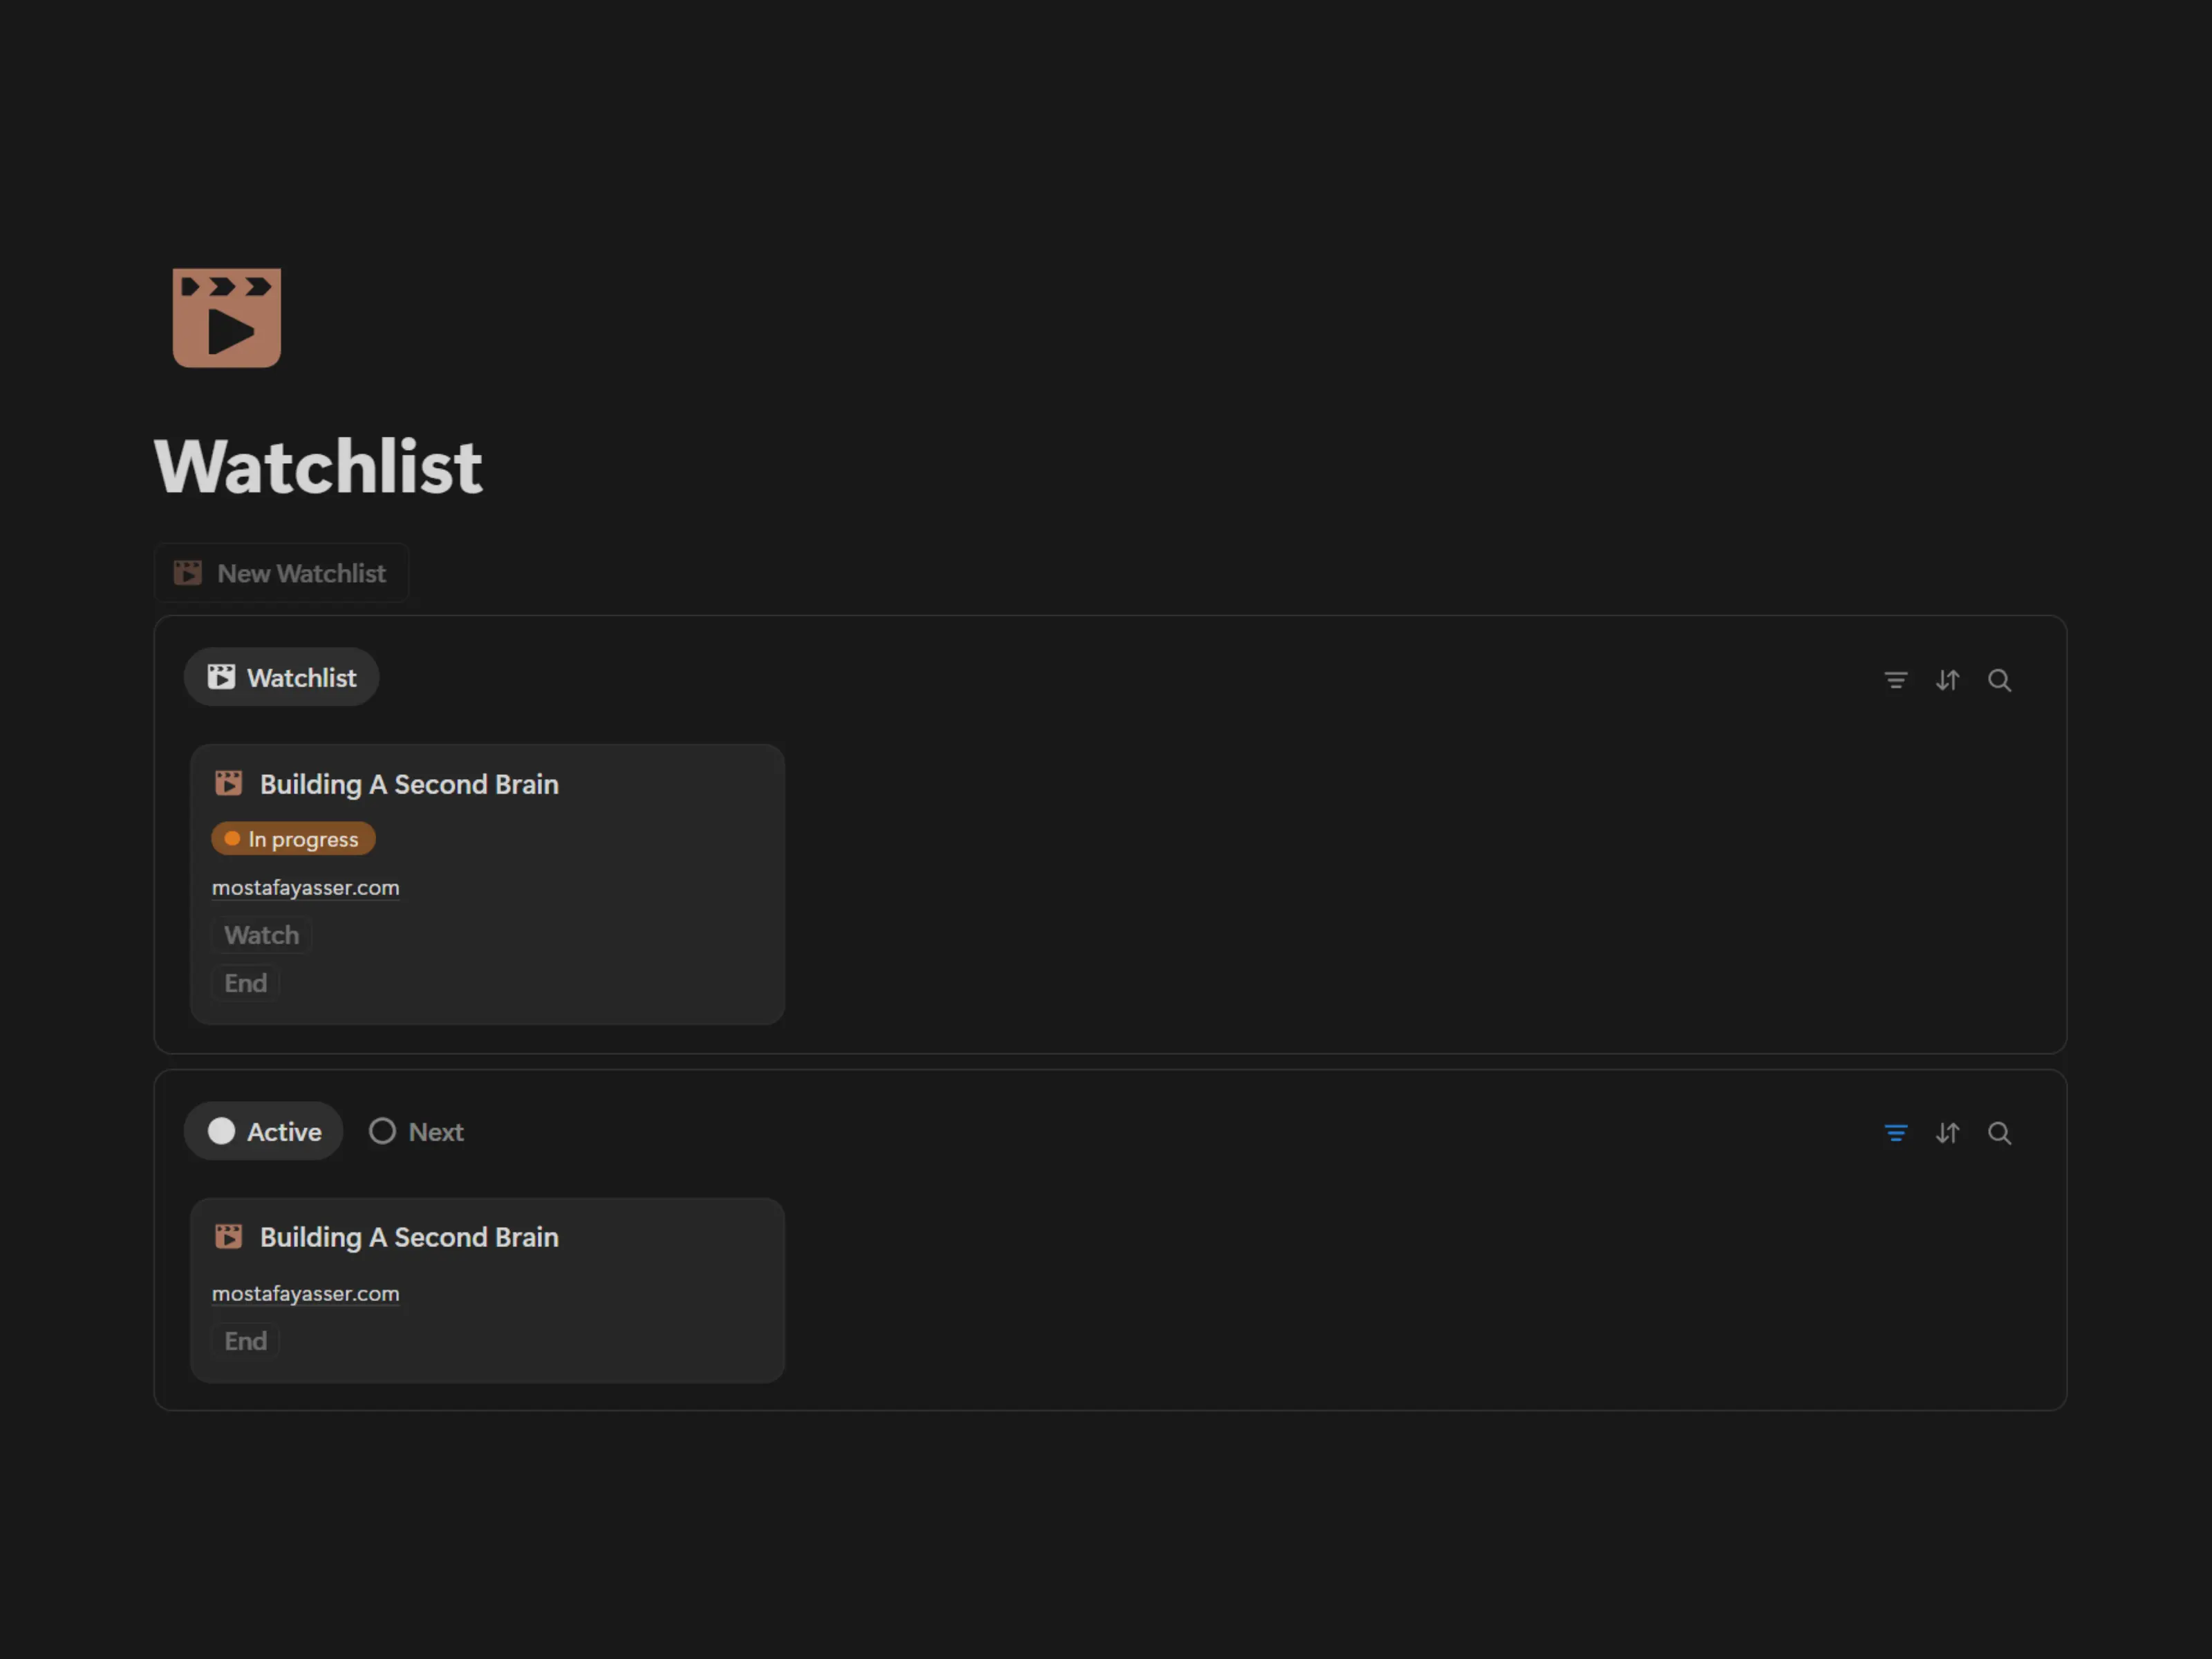Screen dimensions: 2212x1659
Task: Search the top Watchlist database
Action: (1999, 681)
